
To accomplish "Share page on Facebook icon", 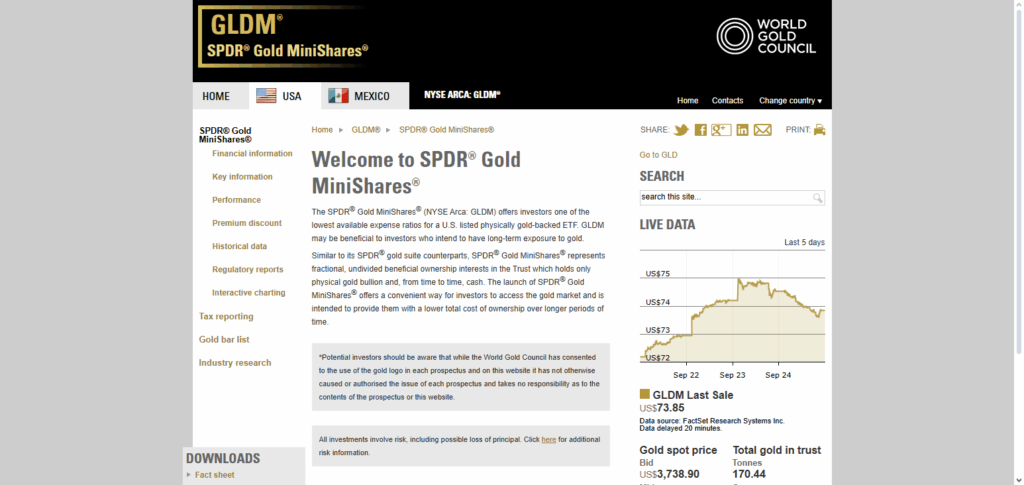I will click(x=701, y=130).
